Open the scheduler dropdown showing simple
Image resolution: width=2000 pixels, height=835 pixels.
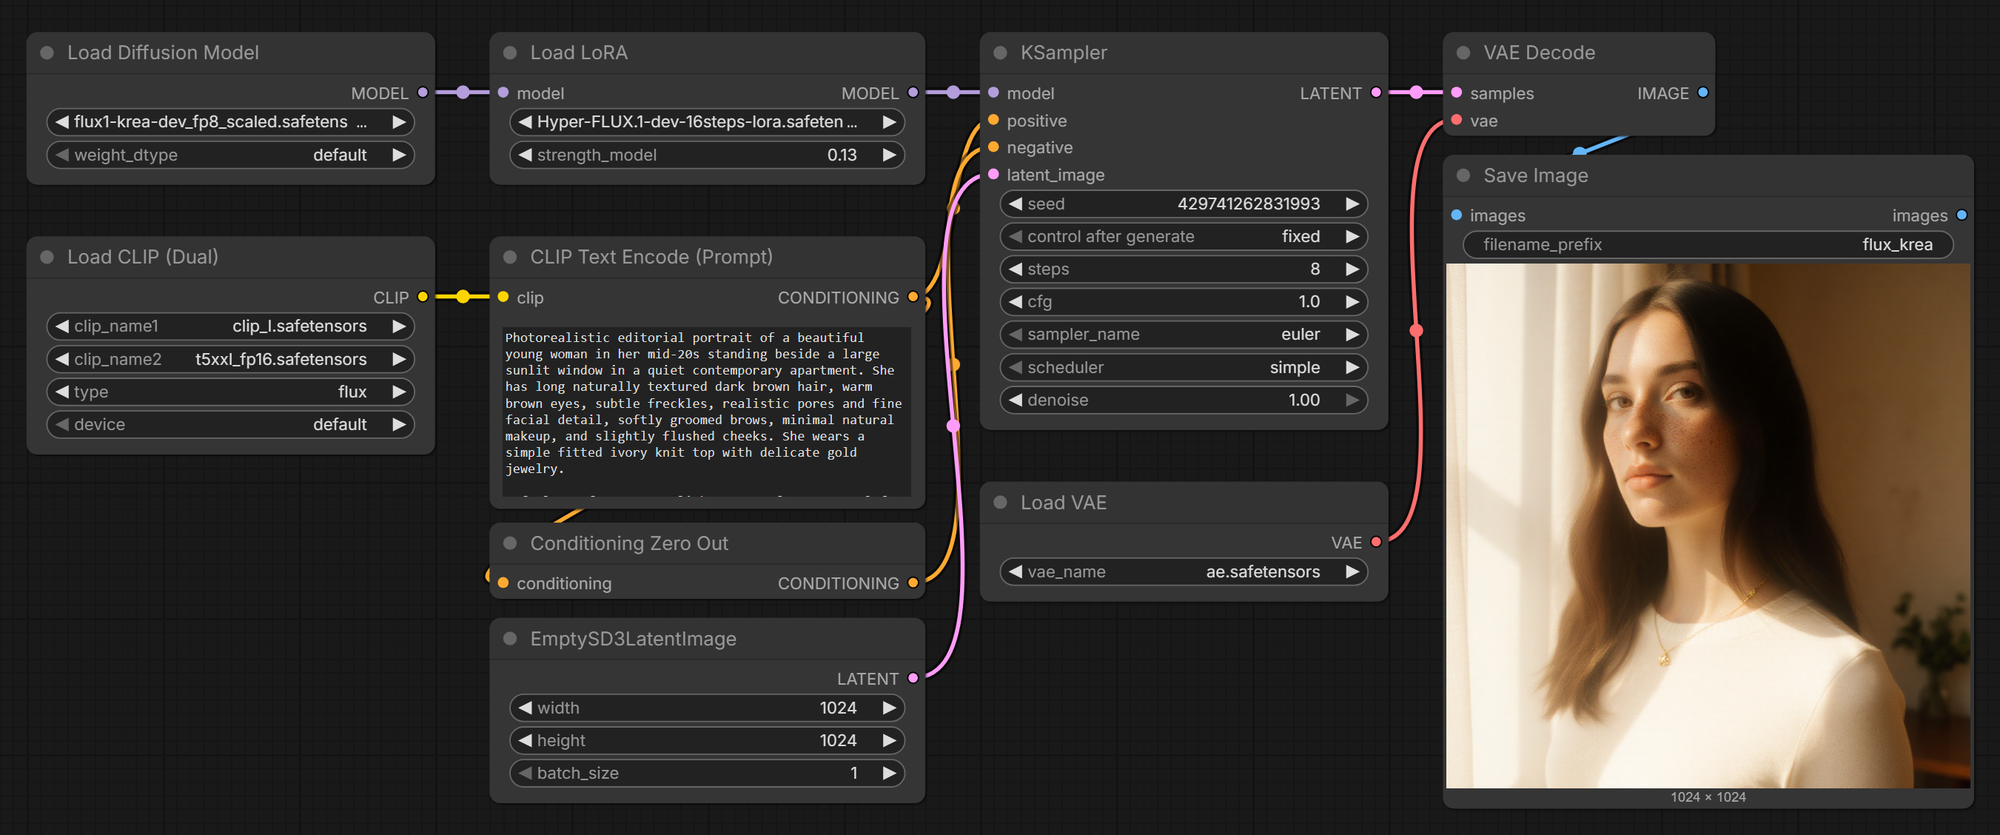point(1184,368)
